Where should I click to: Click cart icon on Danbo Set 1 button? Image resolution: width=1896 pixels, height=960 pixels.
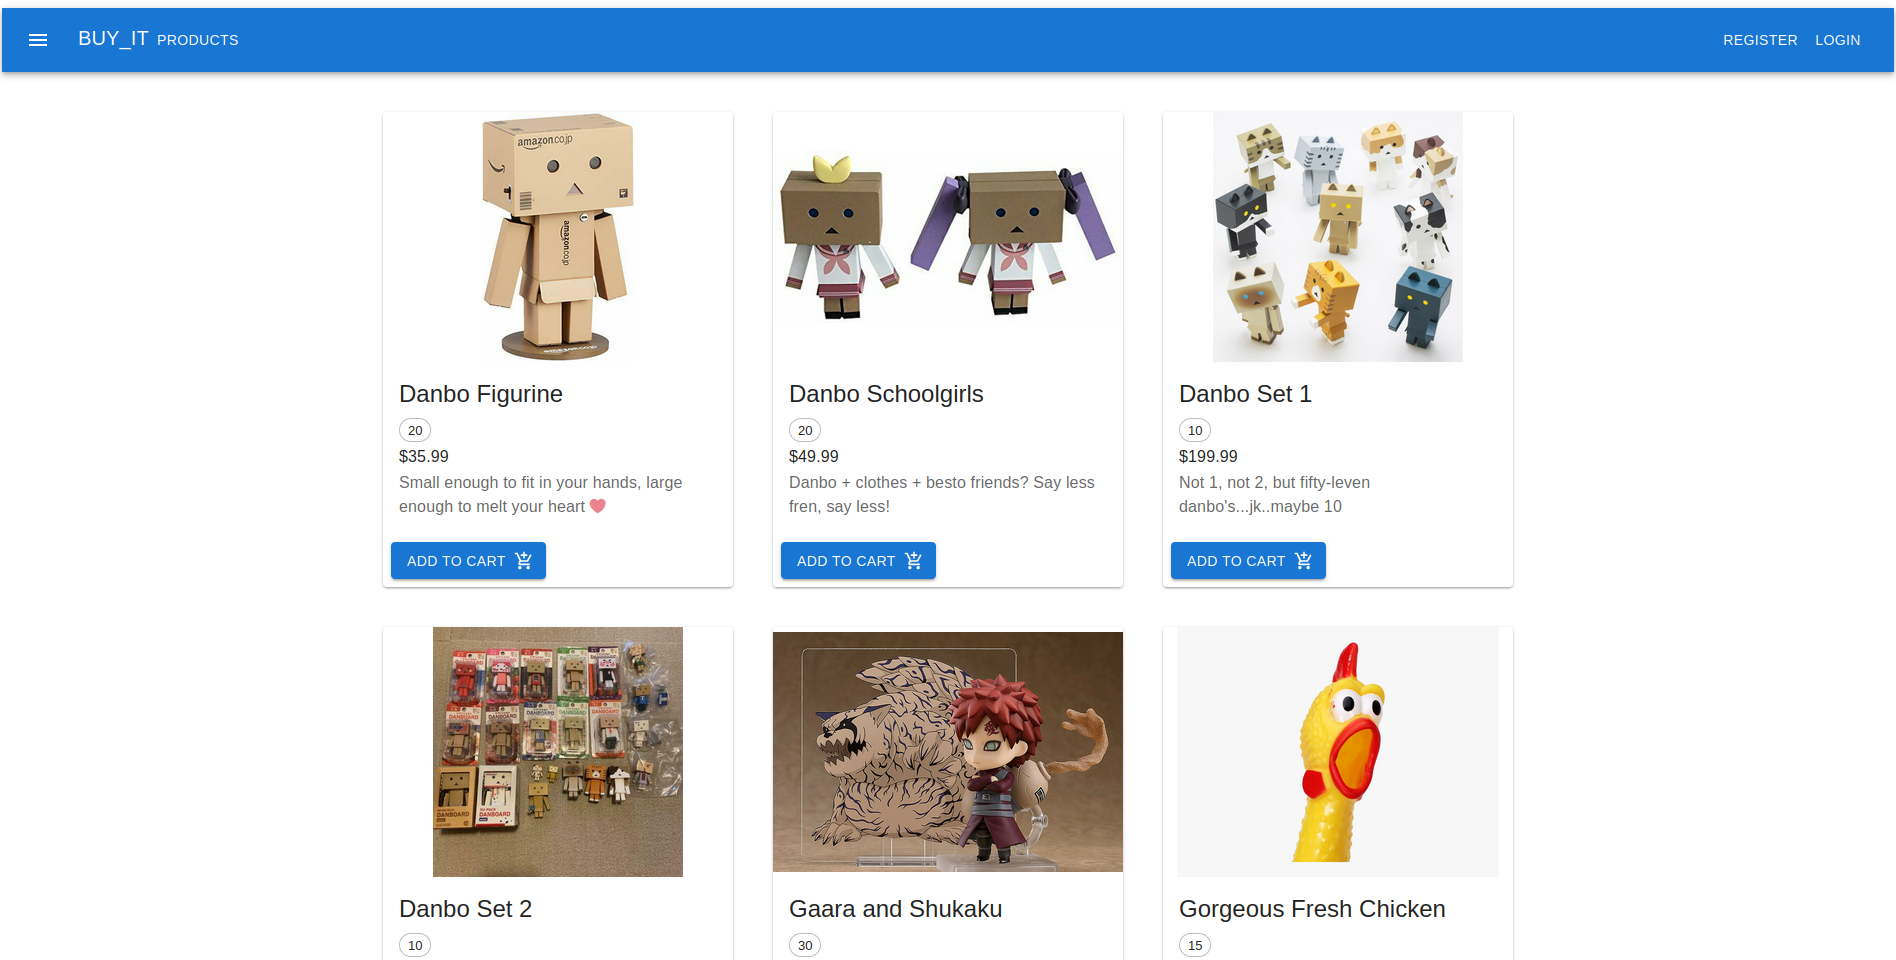(x=1303, y=561)
